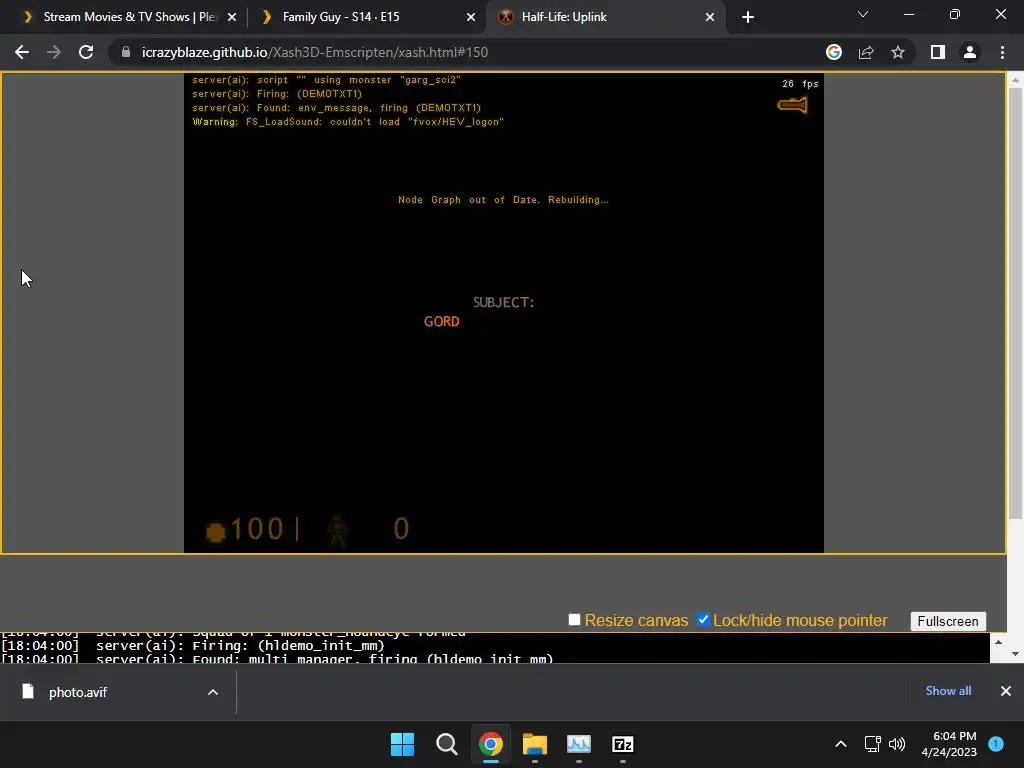Show hidden system tray icons
The image size is (1024, 768).
(x=841, y=744)
